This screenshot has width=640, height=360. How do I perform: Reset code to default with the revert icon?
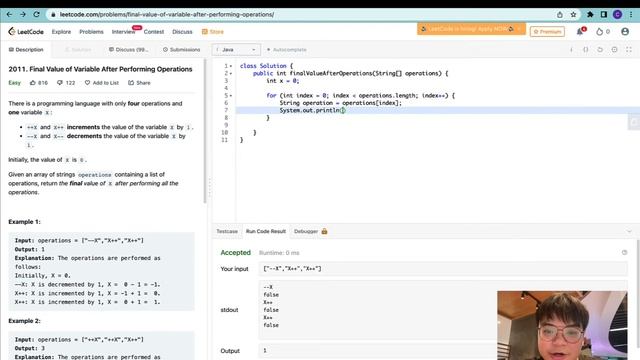[600, 49]
